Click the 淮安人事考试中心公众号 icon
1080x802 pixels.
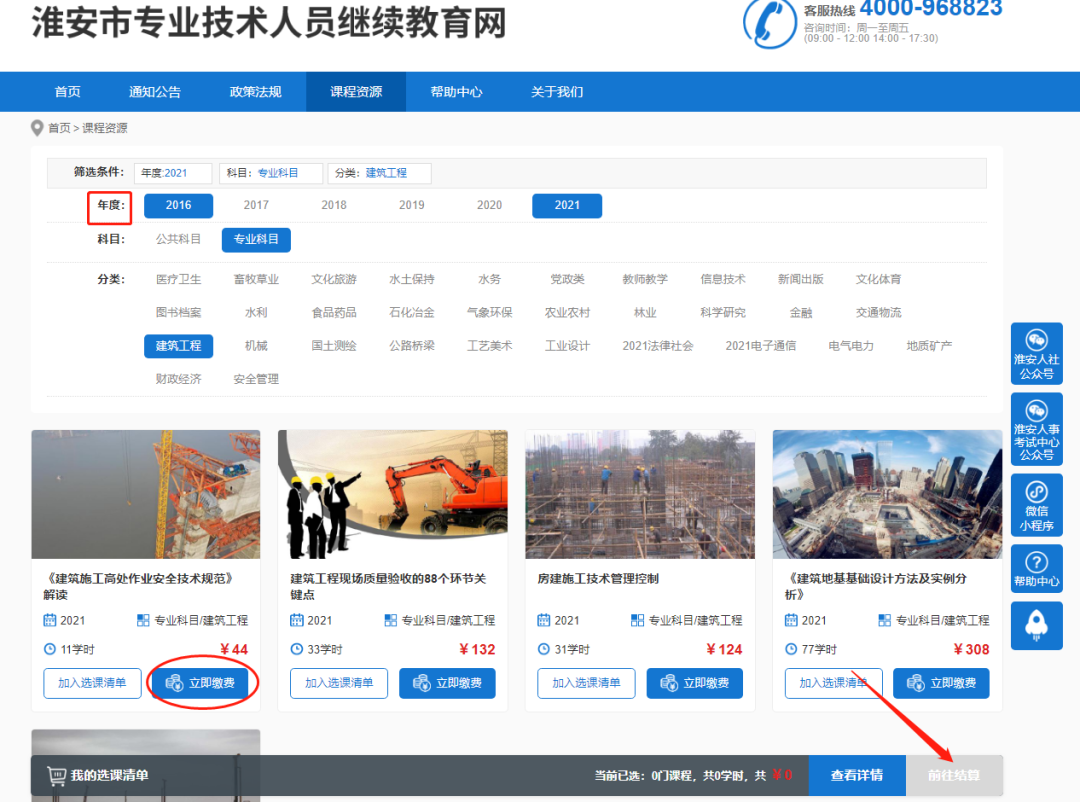1037,429
